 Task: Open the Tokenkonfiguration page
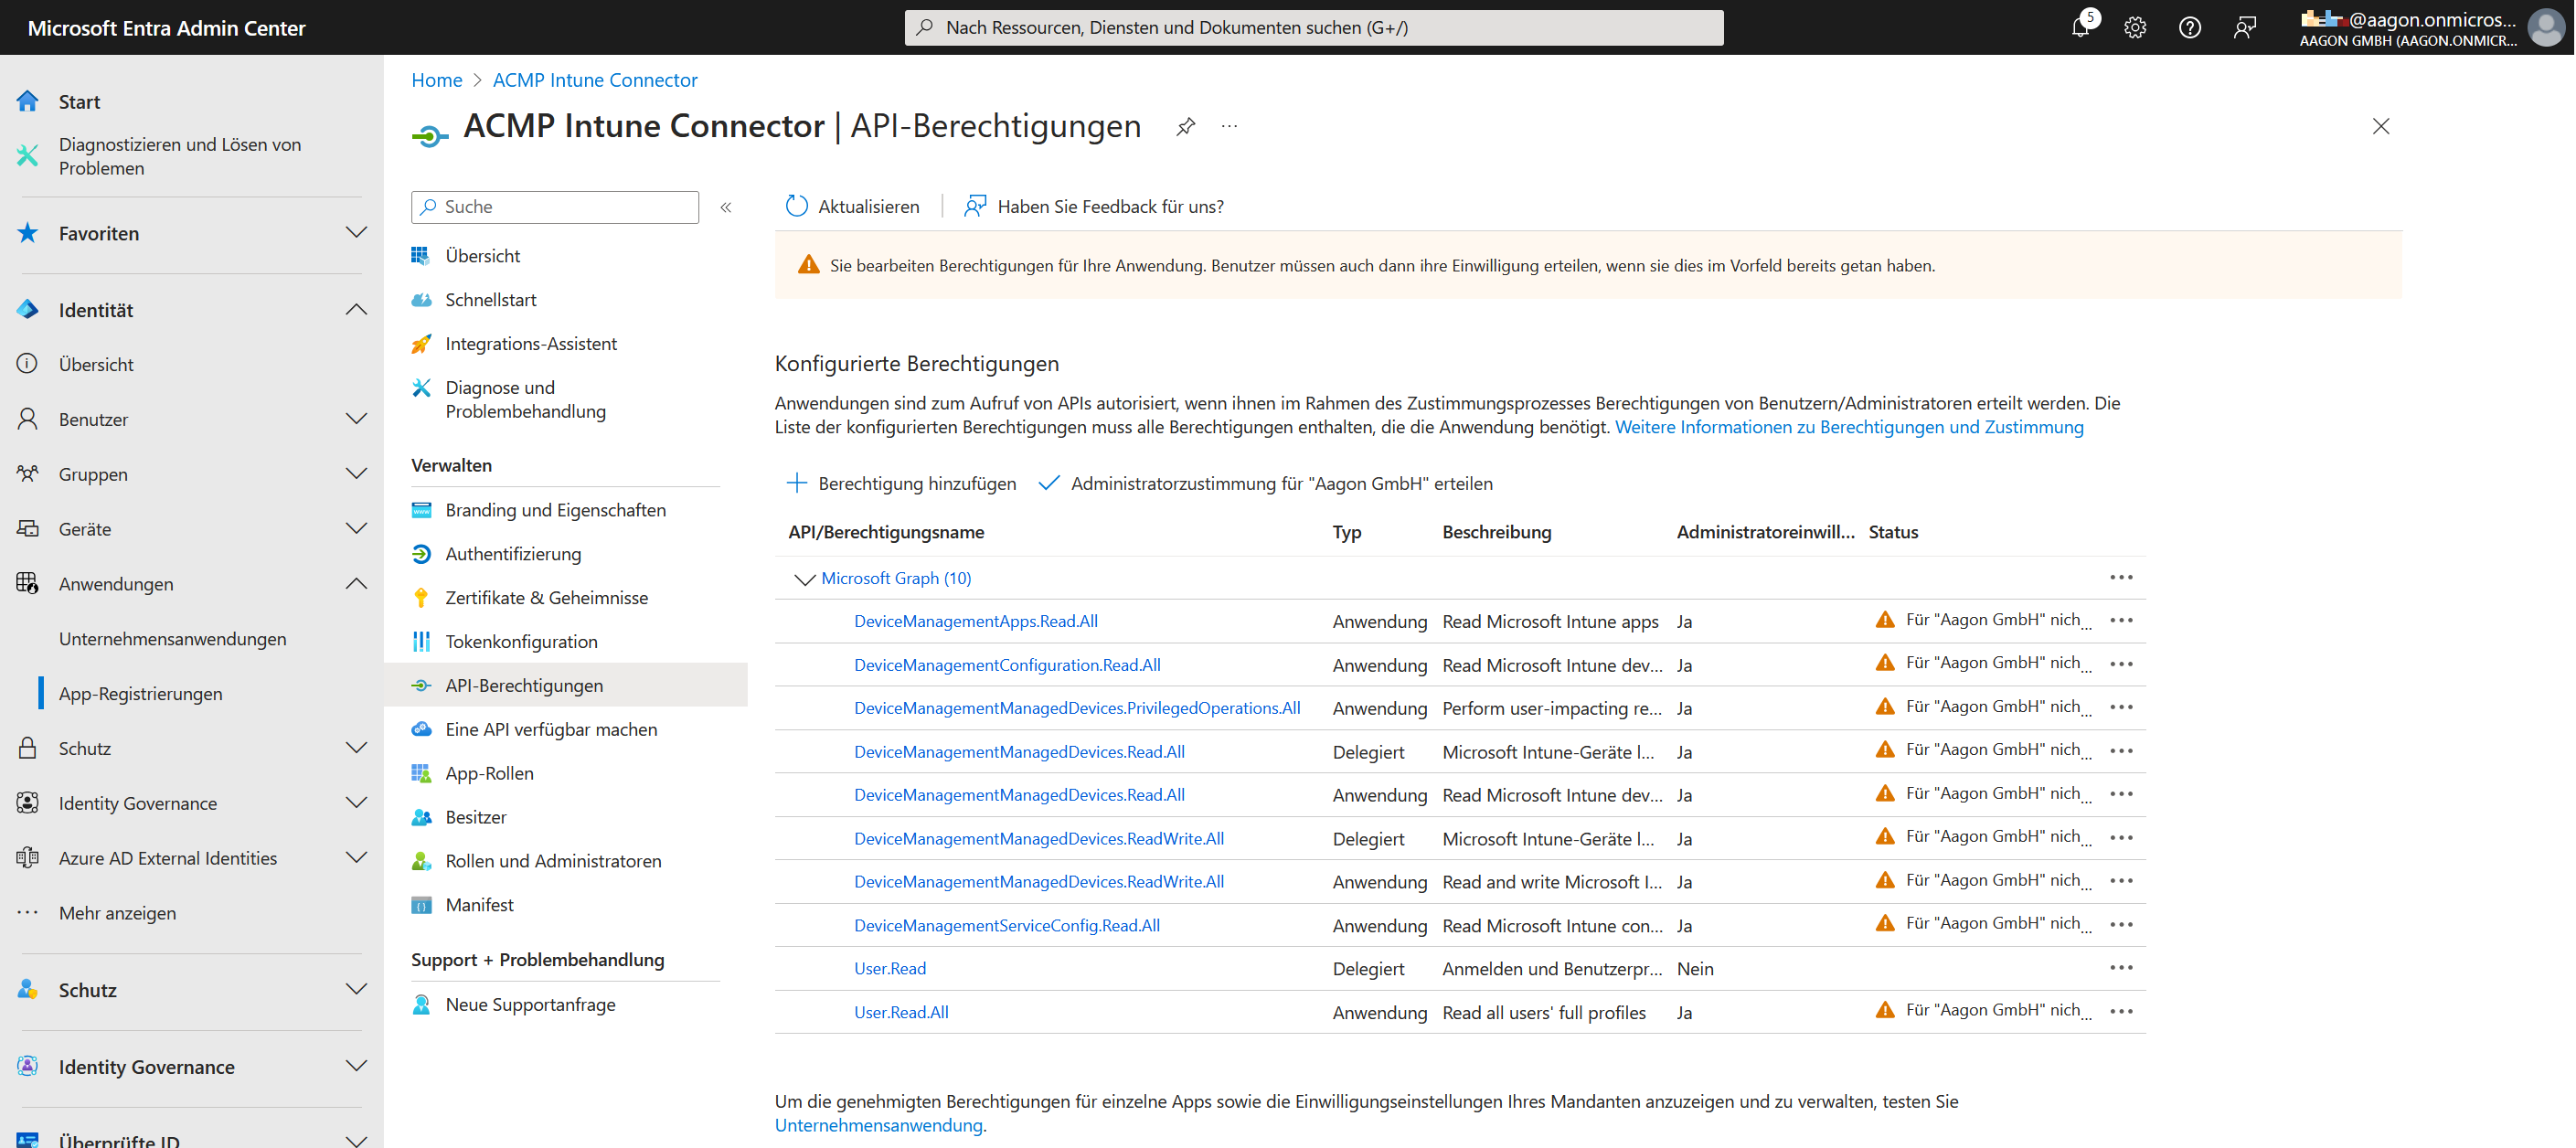click(x=522, y=641)
